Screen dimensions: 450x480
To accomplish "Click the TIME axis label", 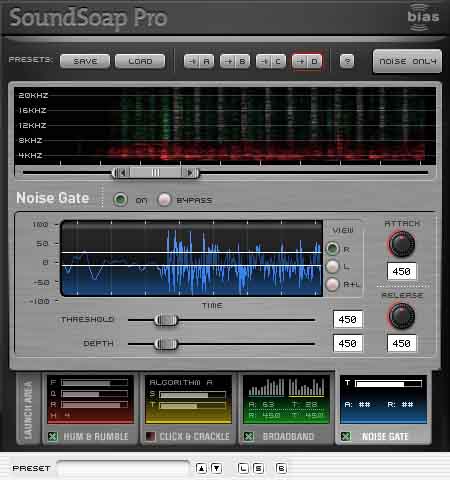I will point(212,305).
